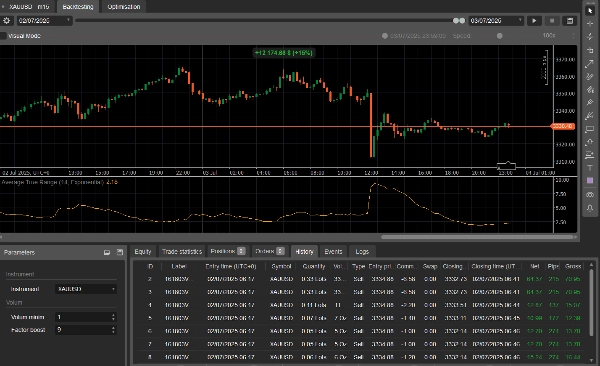Sort by the Quantity column header

pyautogui.click(x=314, y=266)
